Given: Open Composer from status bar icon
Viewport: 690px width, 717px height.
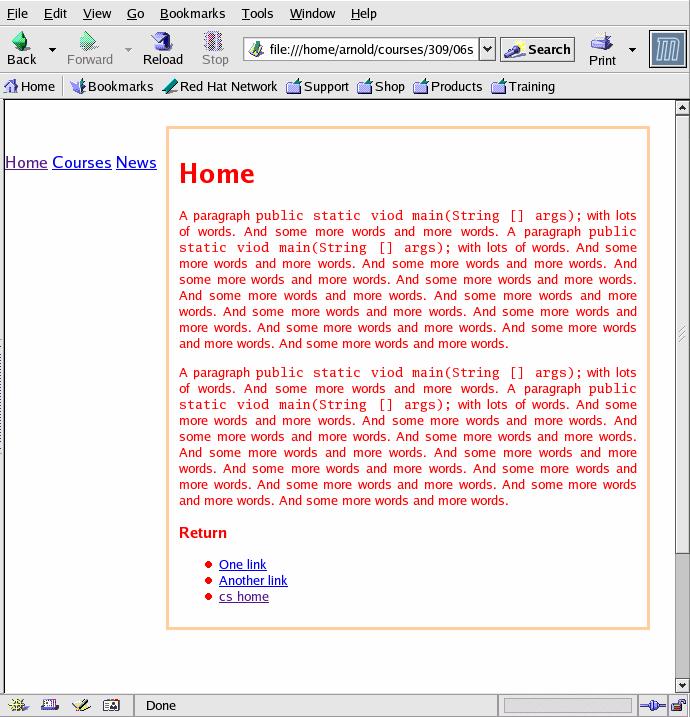Looking at the screenshot, I should click(81, 705).
